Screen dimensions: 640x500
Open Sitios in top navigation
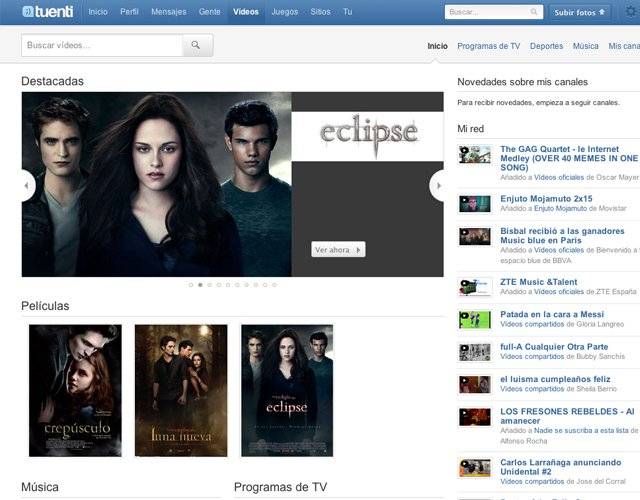point(320,12)
